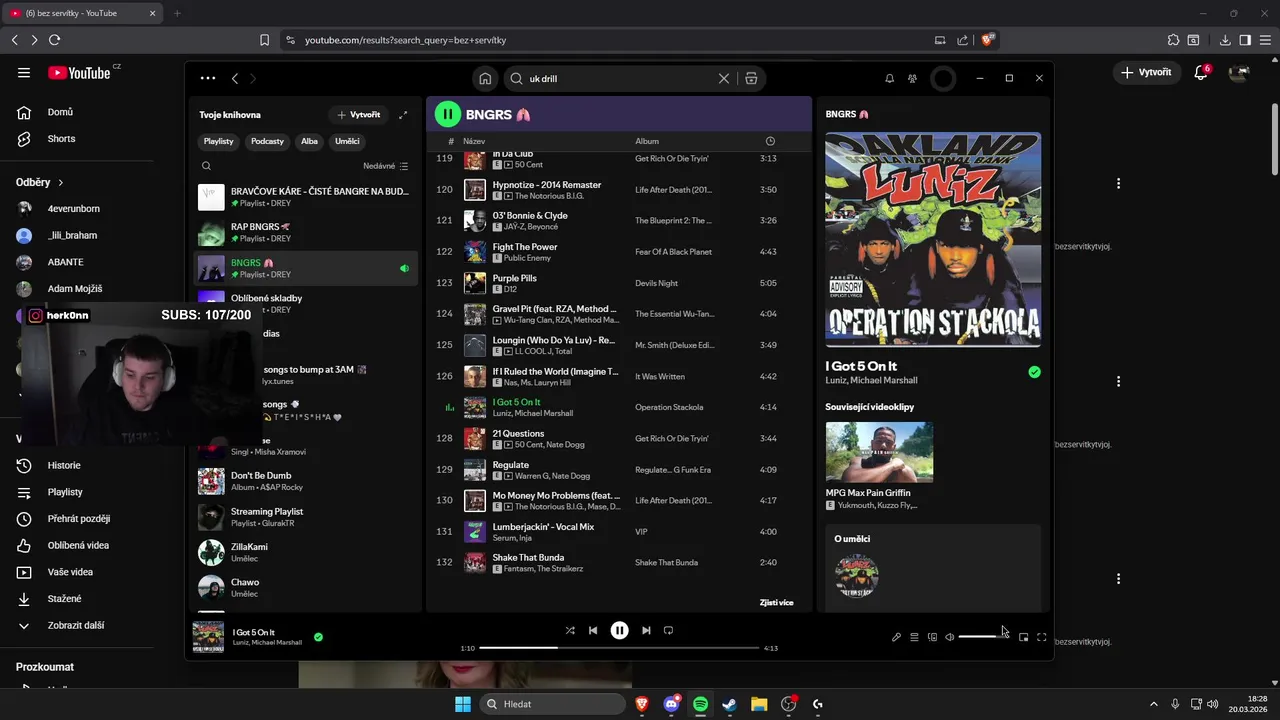Open Spotify notifications bell
The image size is (1280, 720).
pos(889,78)
